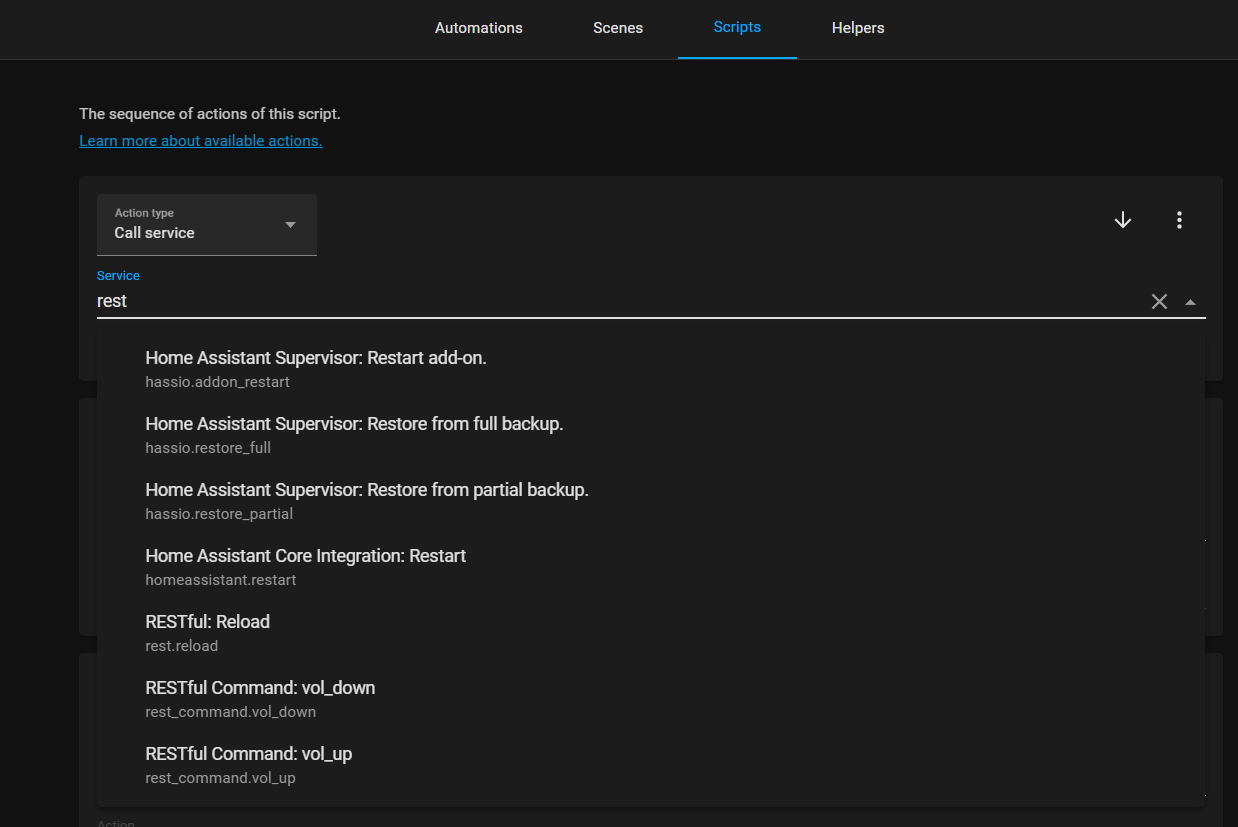Image resolution: width=1238 pixels, height=827 pixels.
Task: Open the action overflow menu
Action: tap(1179, 219)
